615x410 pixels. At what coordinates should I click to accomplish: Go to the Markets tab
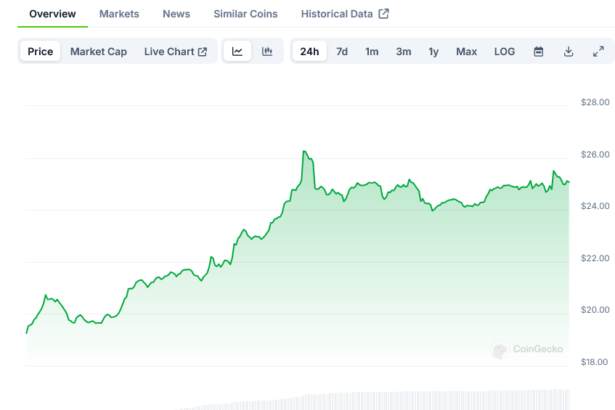tap(119, 14)
